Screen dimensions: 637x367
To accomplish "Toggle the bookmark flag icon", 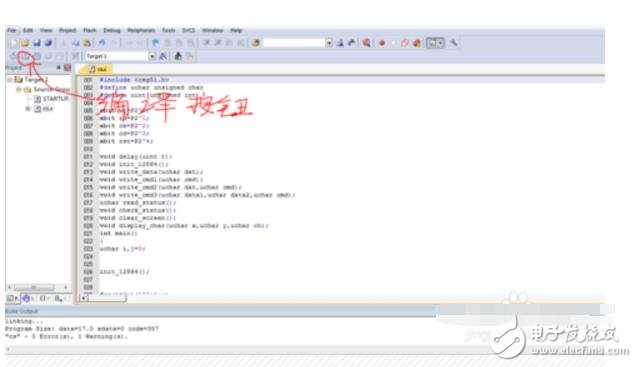I will [x=156, y=43].
